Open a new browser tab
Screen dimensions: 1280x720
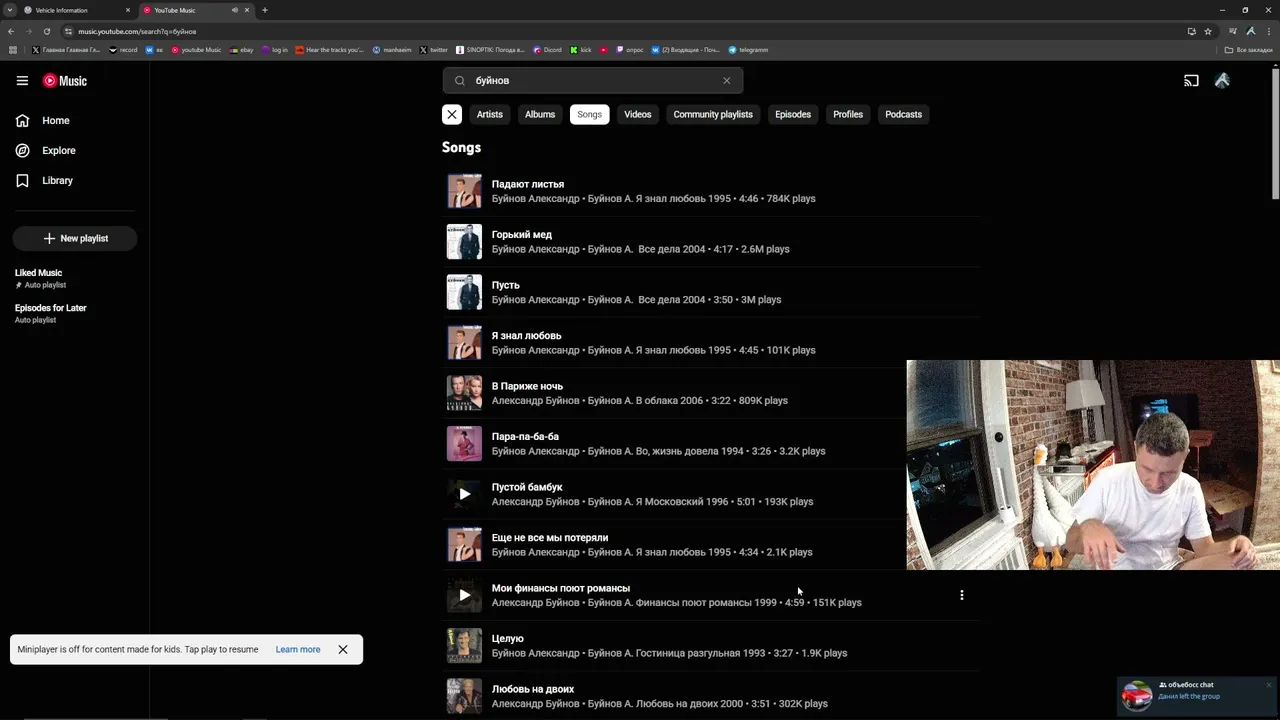[x=265, y=10]
